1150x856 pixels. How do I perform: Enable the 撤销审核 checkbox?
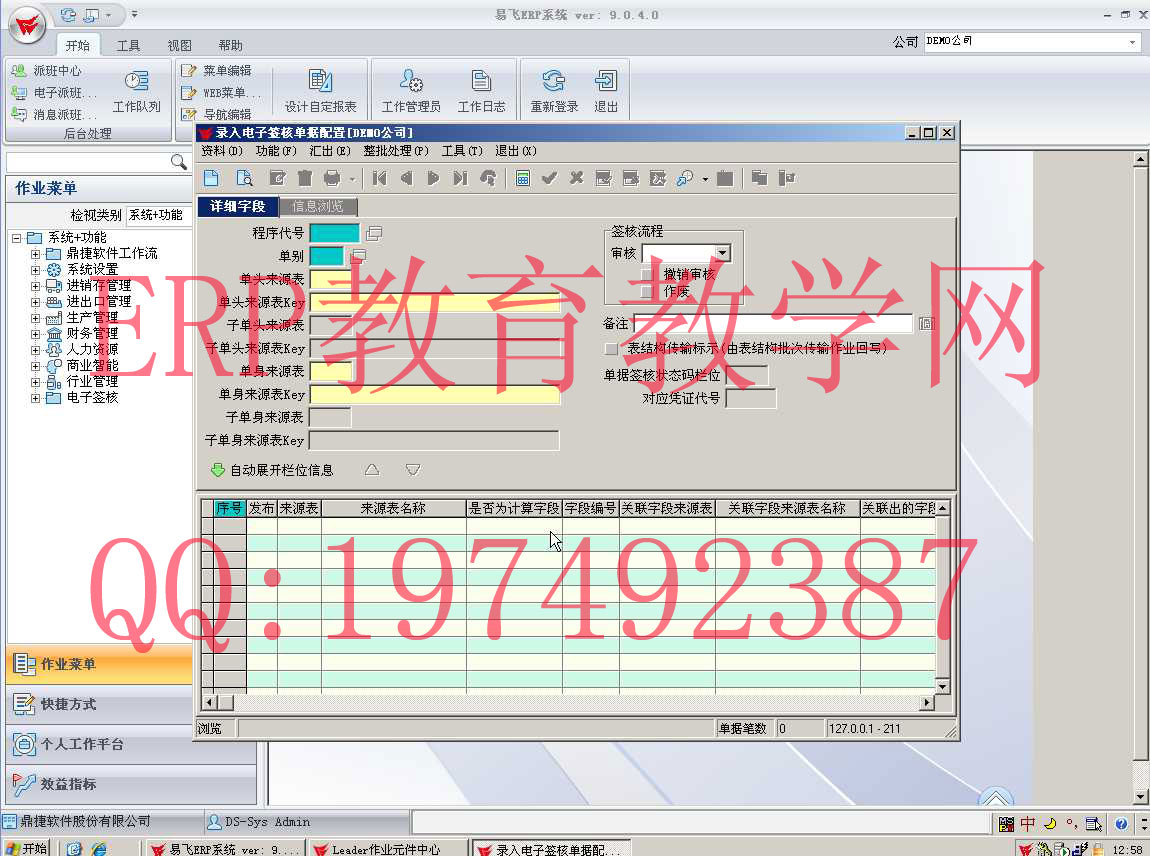tap(648, 274)
